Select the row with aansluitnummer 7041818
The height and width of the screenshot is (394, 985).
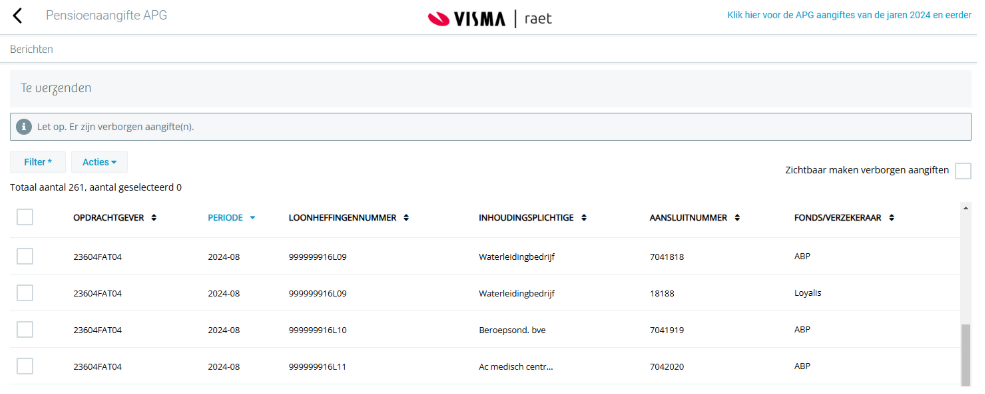[24, 256]
